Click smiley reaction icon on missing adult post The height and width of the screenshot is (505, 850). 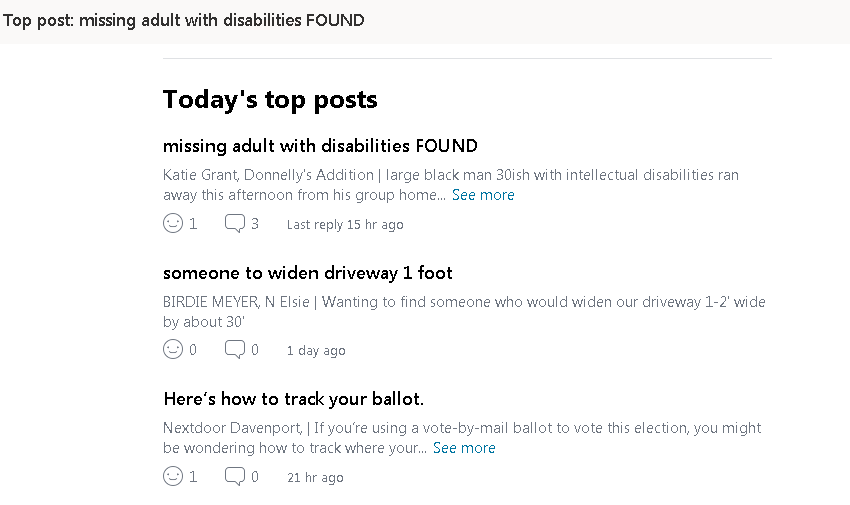tap(173, 223)
